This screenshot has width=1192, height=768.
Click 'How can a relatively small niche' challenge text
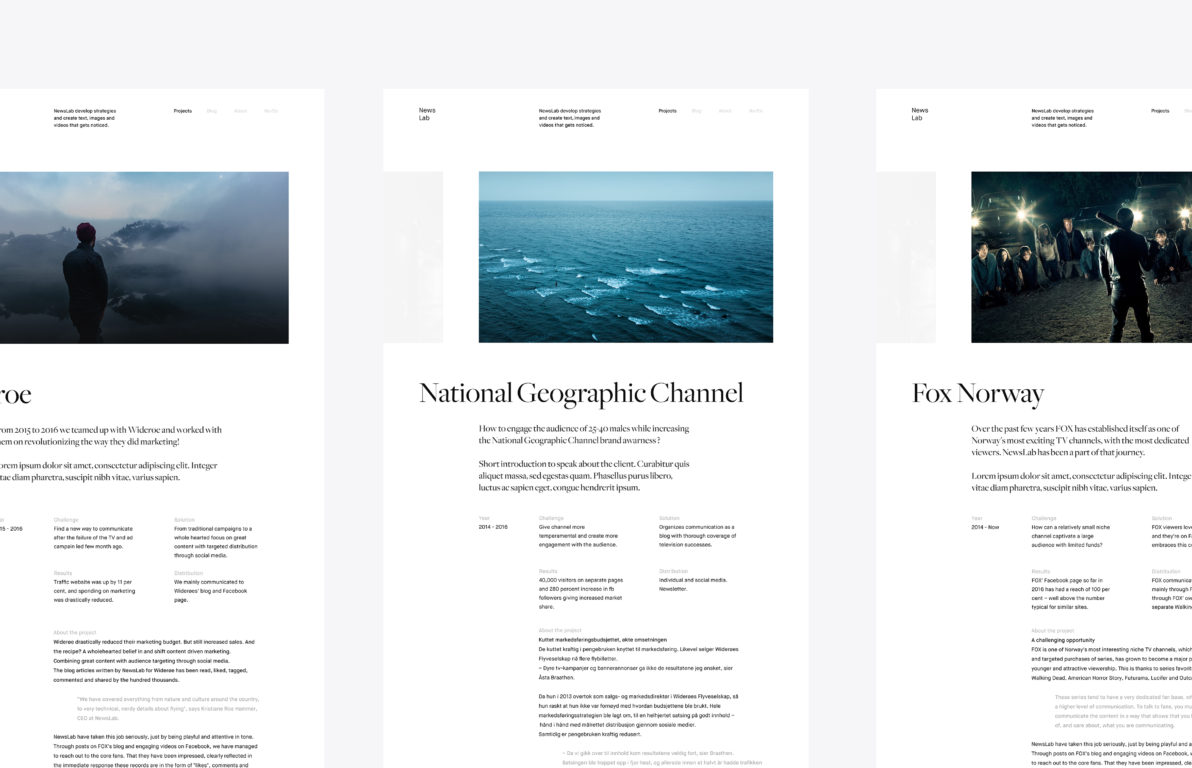pyautogui.click(x=1070, y=535)
